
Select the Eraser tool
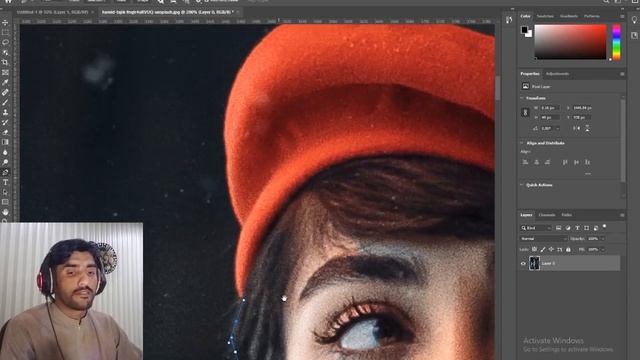(x=5, y=132)
